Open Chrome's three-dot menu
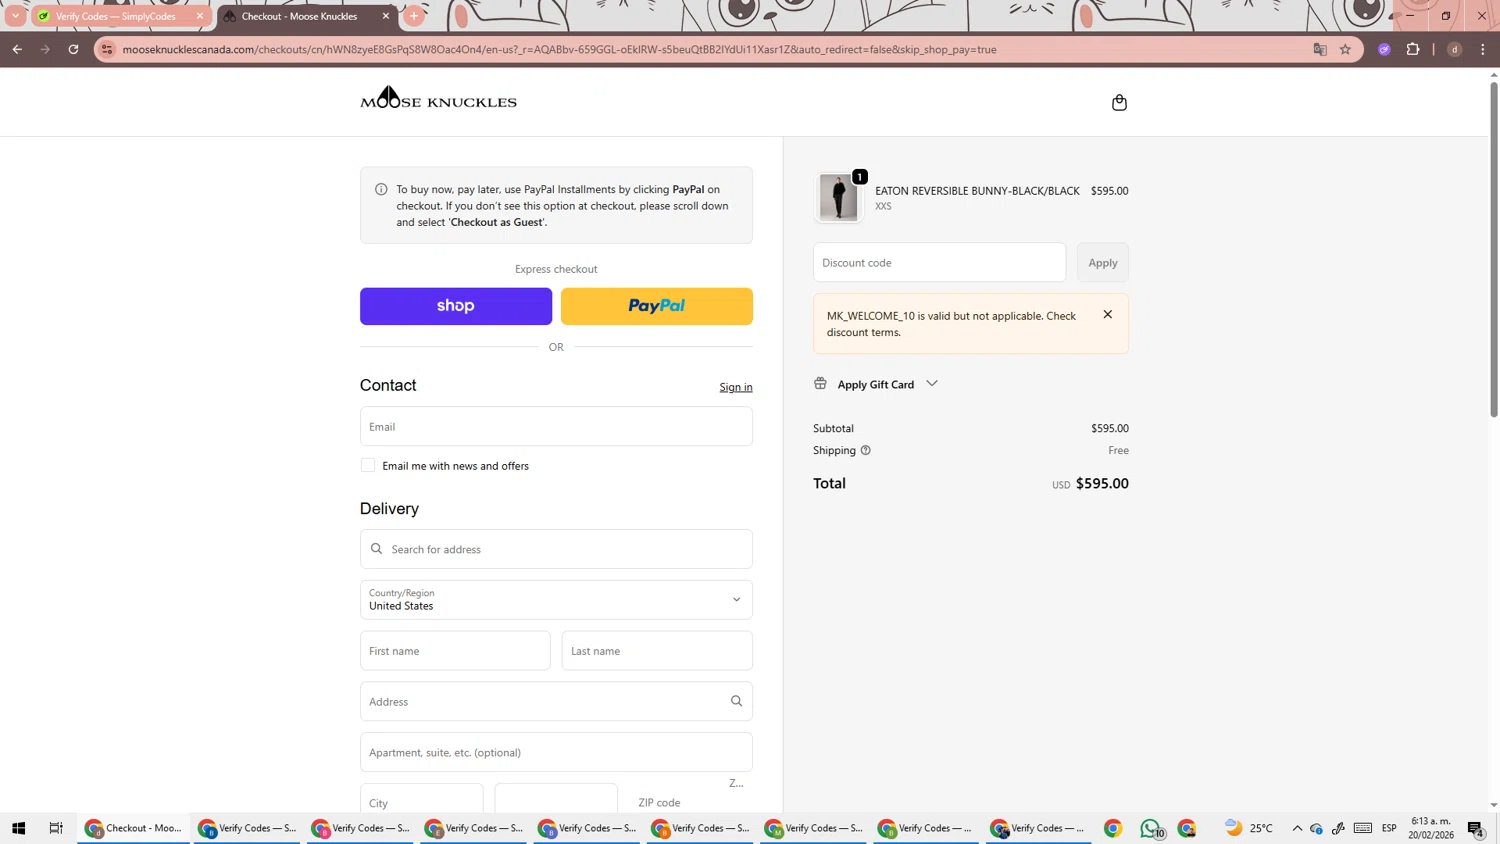The width and height of the screenshot is (1500, 844). pyautogui.click(x=1483, y=49)
